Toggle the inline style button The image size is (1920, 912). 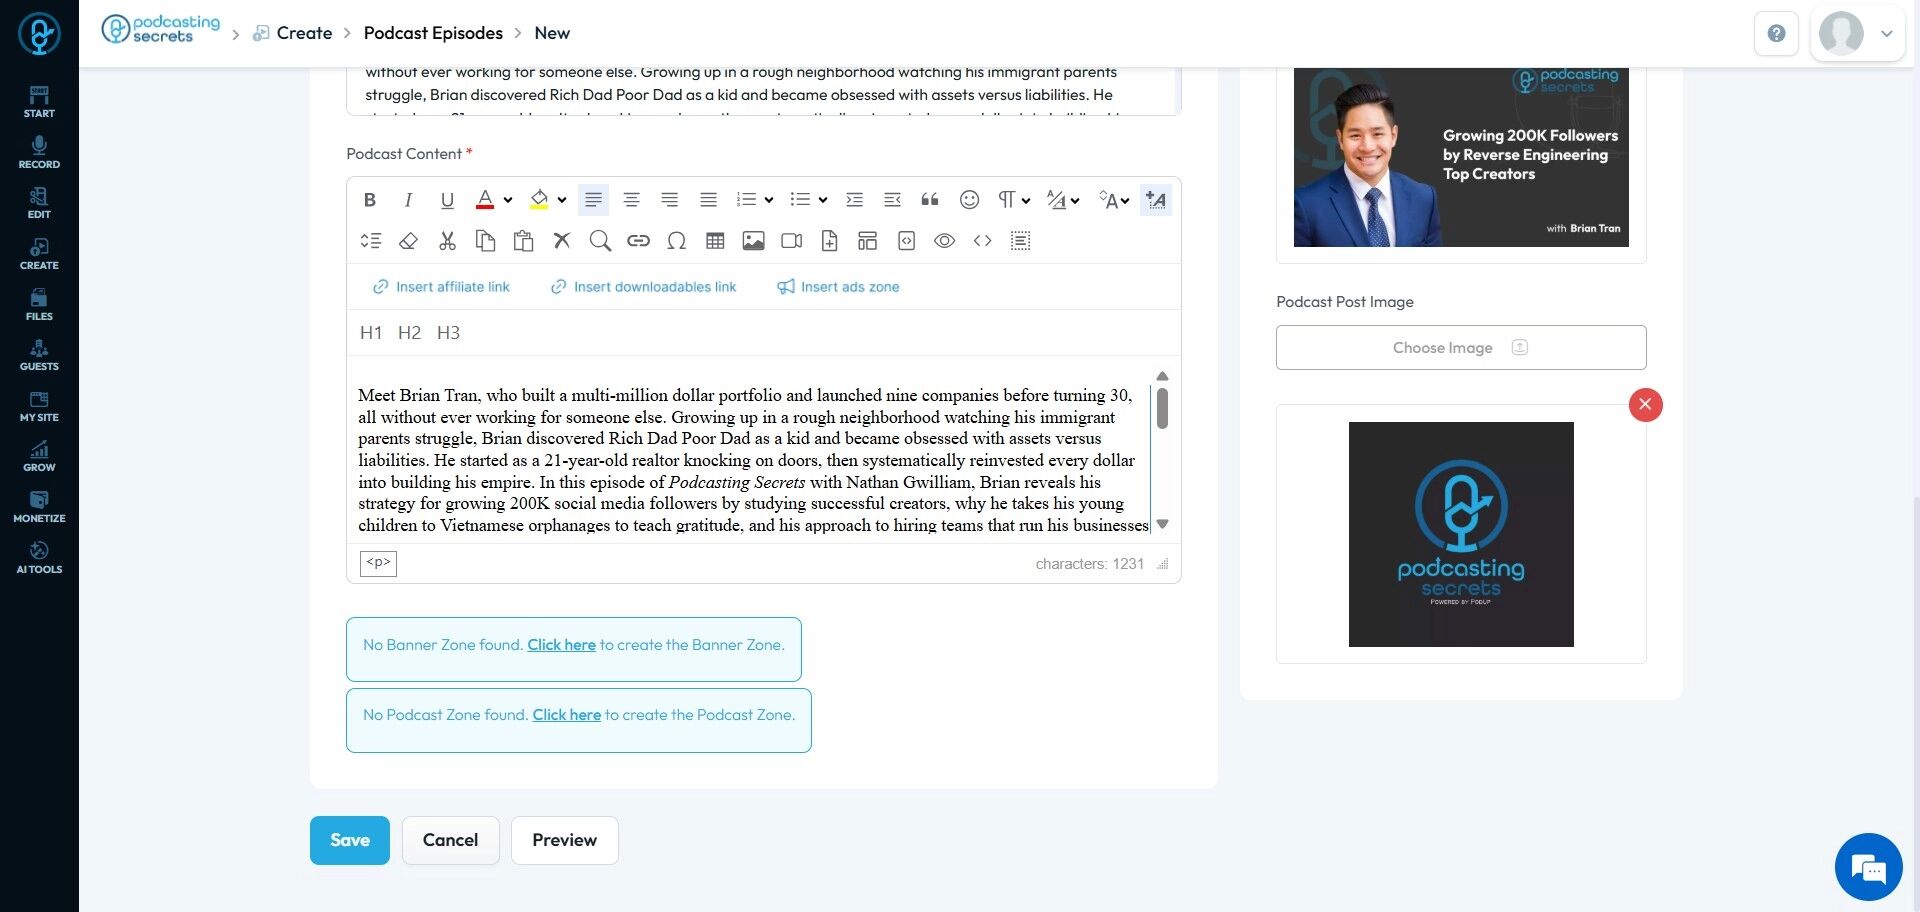point(1156,200)
